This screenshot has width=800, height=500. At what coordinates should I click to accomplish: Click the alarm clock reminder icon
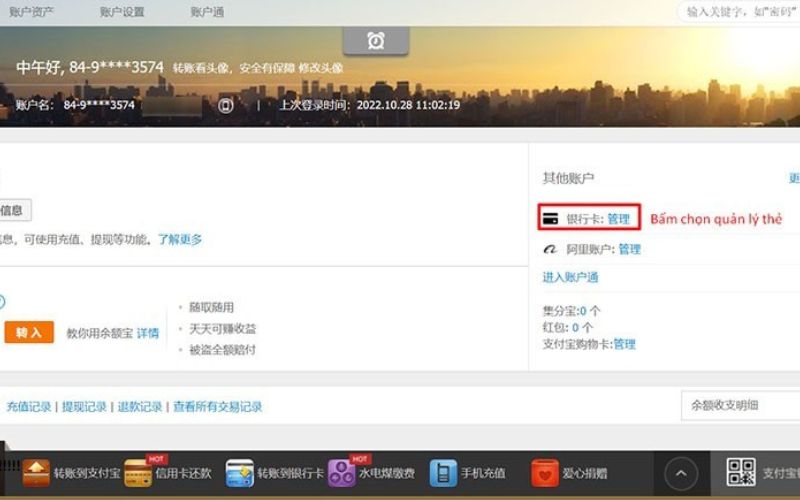pos(376,40)
